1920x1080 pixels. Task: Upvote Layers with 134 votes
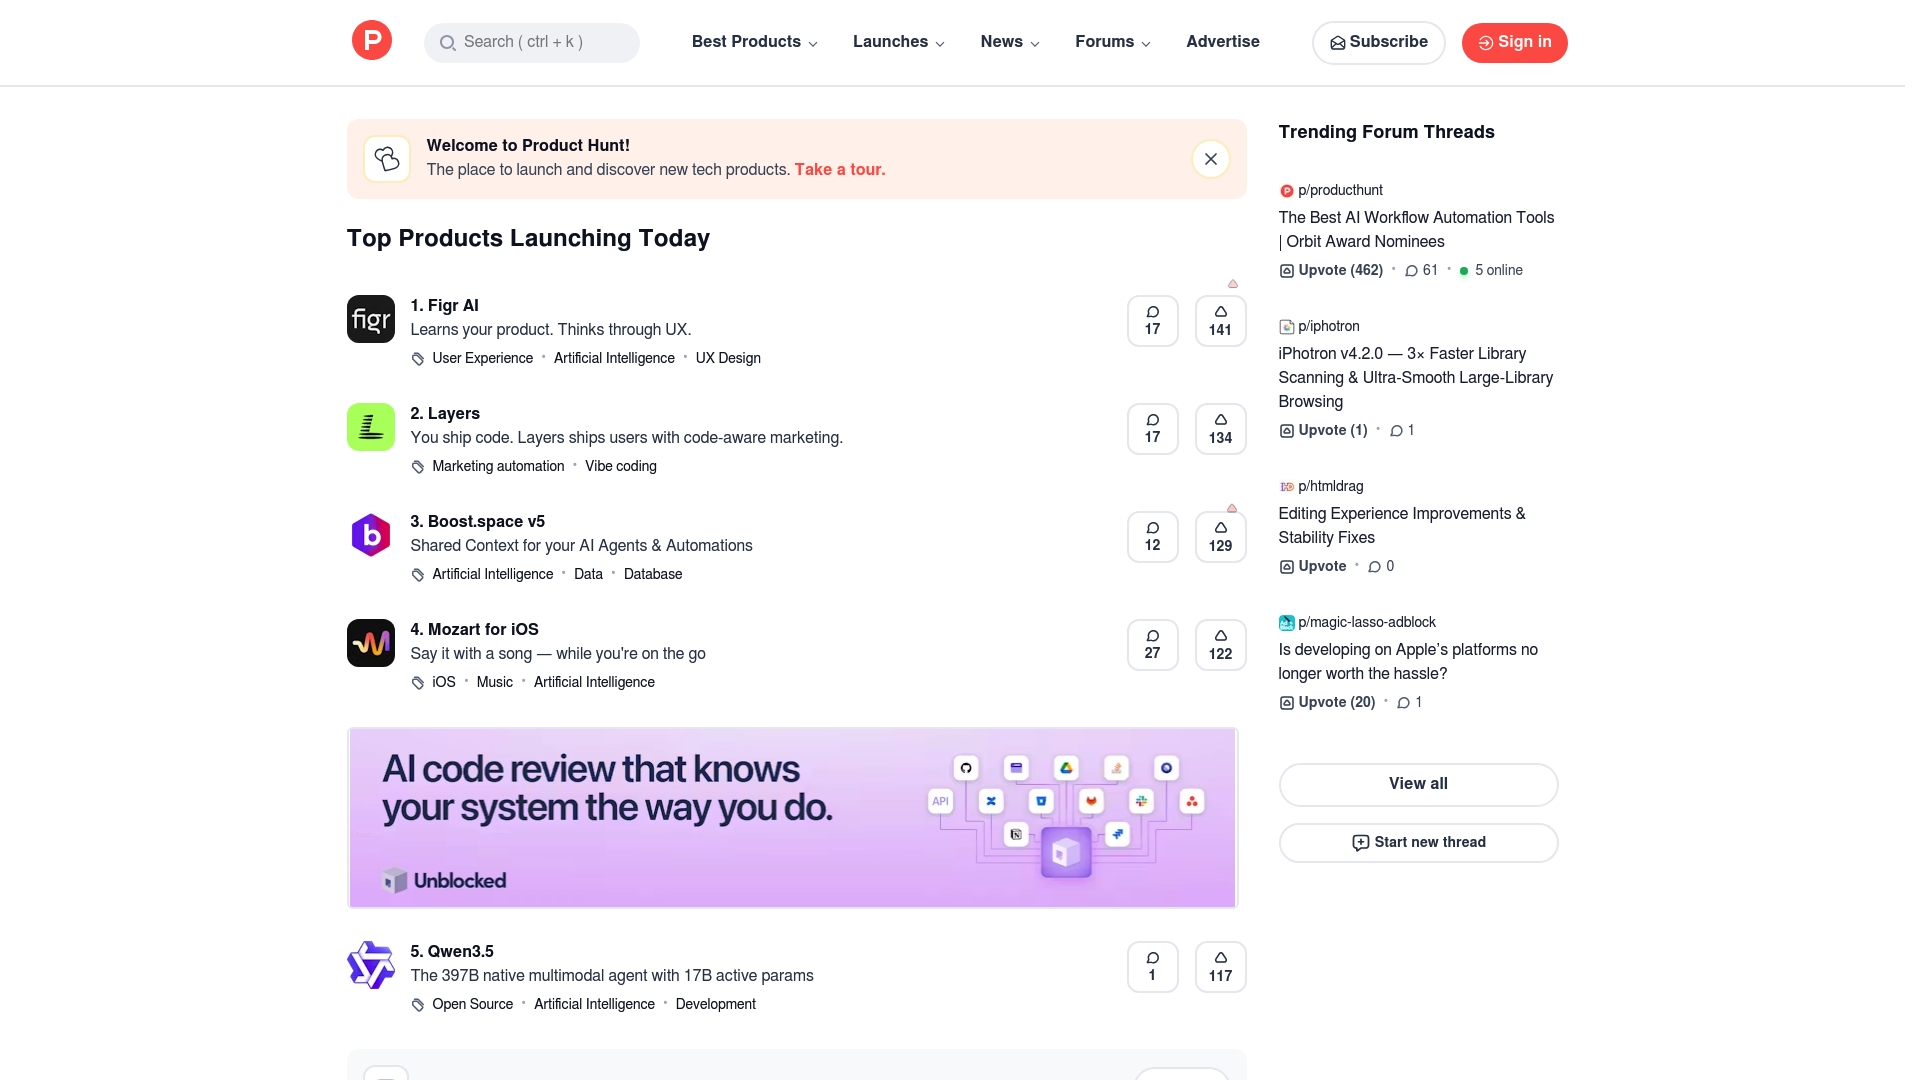point(1220,429)
